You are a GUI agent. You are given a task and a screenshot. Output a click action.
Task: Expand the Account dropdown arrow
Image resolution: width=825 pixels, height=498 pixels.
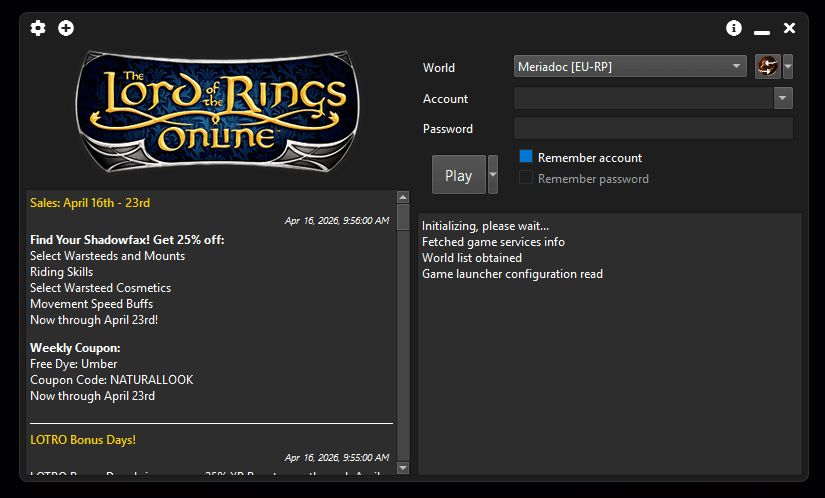point(783,98)
